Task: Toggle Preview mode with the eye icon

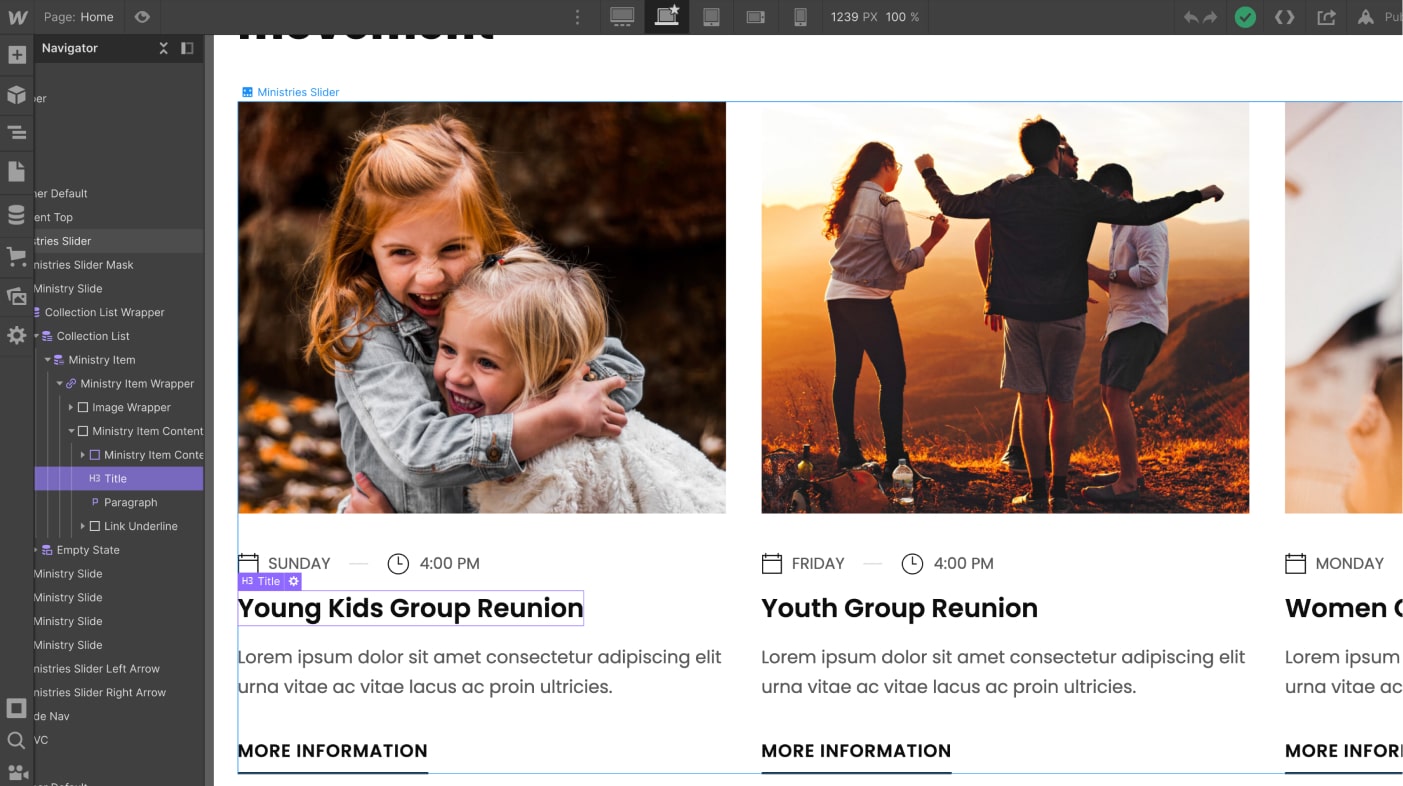Action: tap(141, 16)
